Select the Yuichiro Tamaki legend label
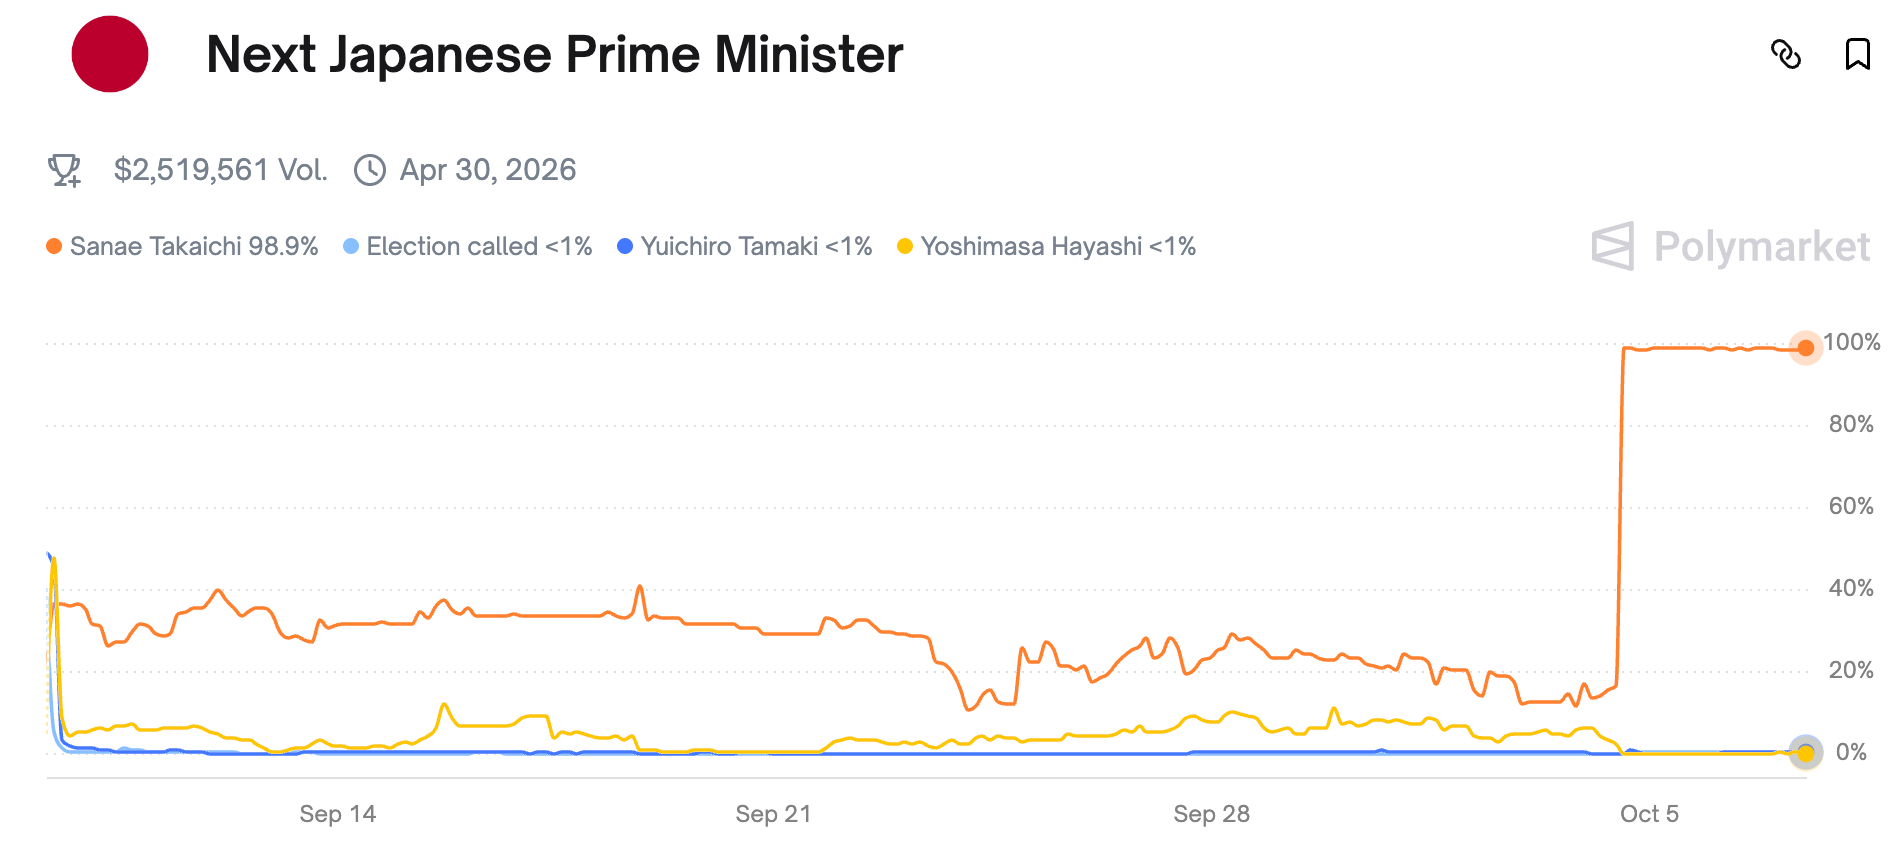 click(756, 246)
